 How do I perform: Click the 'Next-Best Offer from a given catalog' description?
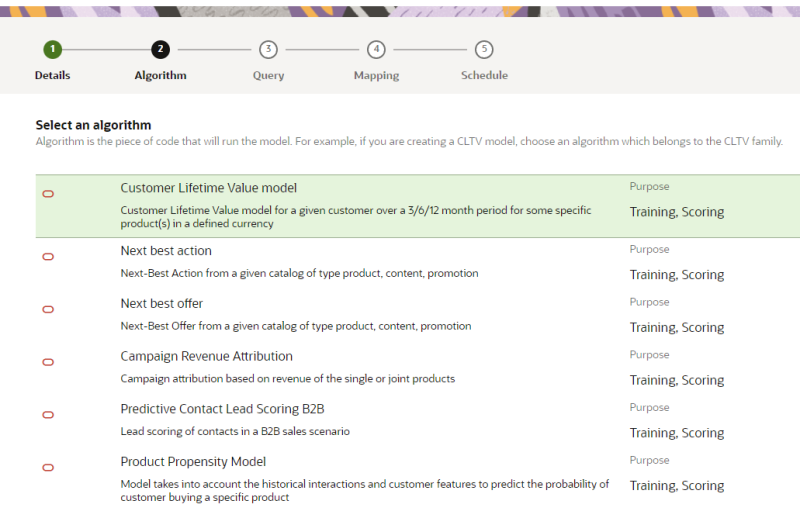(295, 326)
